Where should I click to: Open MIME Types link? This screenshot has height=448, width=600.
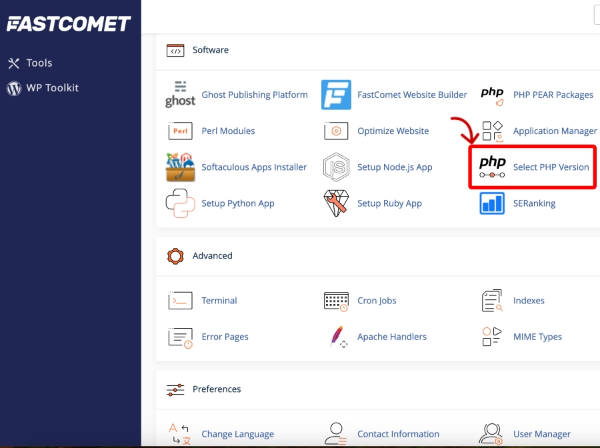tap(537, 337)
